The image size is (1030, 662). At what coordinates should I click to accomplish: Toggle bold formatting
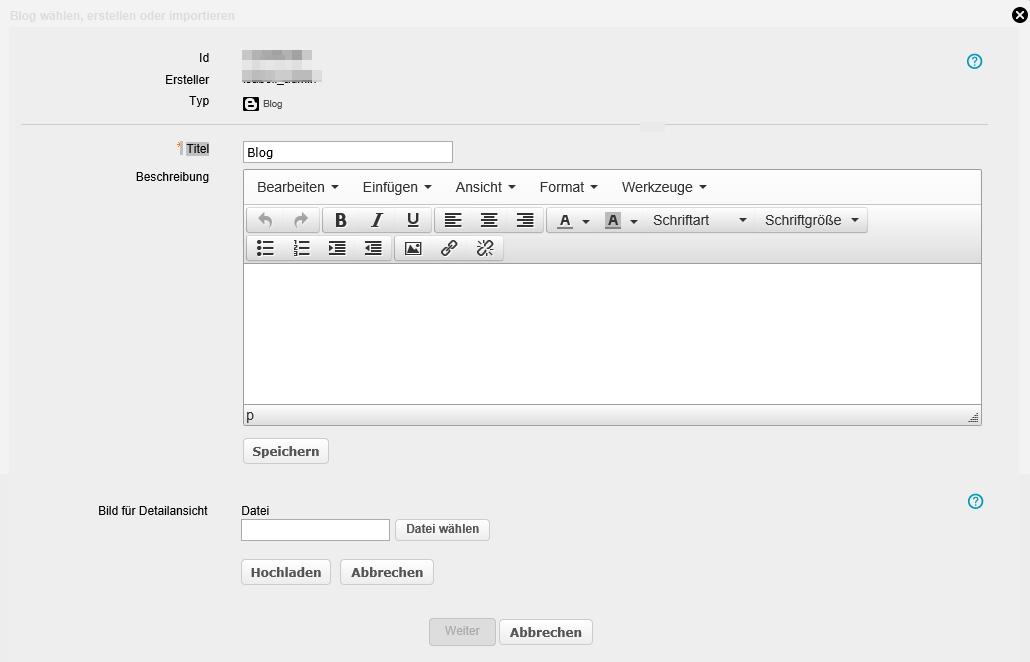tap(340, 220)
